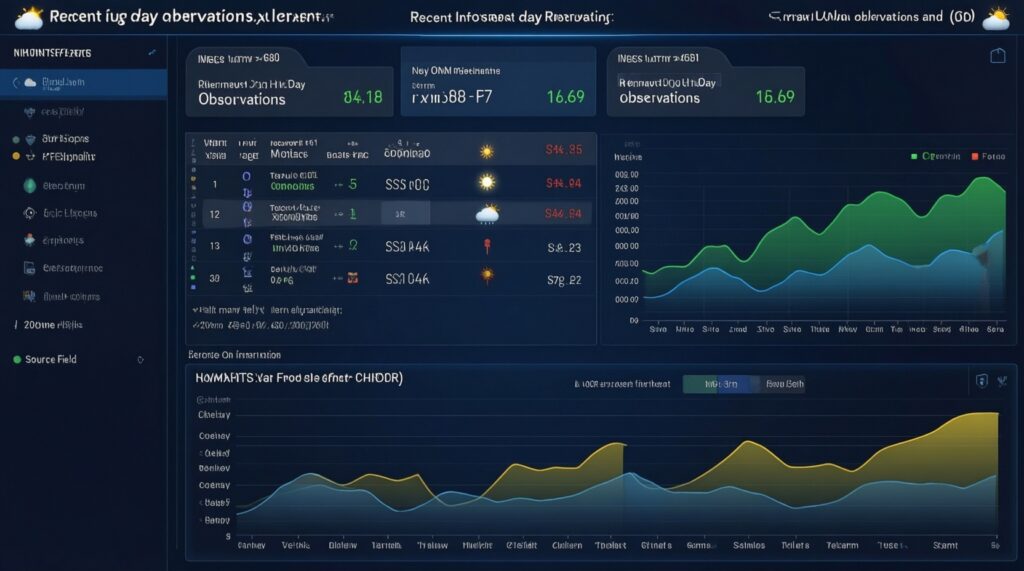Click the right segmented button in the bottom chart header
This screenshot has height=571, width=1024.
tap(783, 383)
